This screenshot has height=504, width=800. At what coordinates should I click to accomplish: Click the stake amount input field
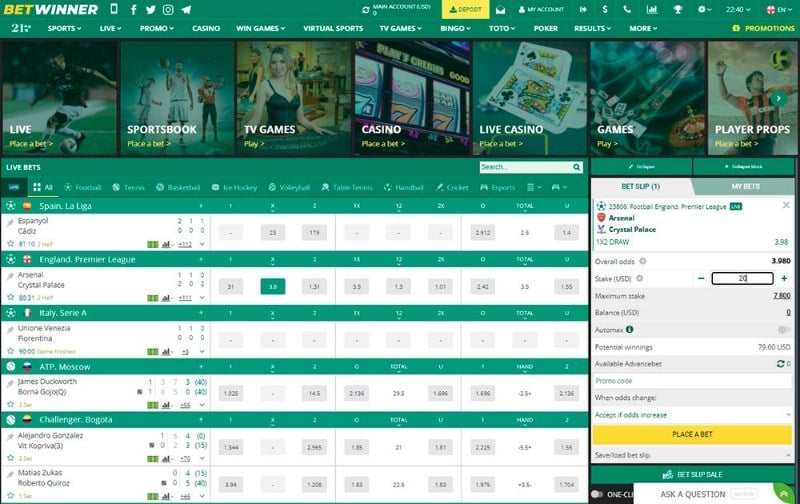[742, 278]
